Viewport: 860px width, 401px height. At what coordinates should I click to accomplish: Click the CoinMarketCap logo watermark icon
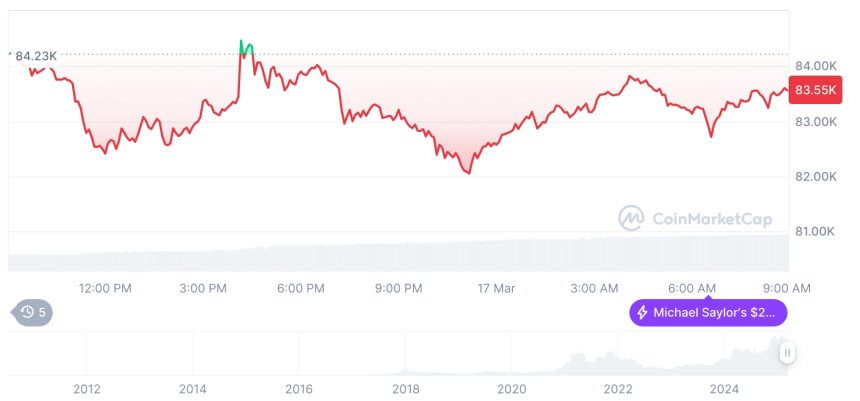click(x=631, y=217)
